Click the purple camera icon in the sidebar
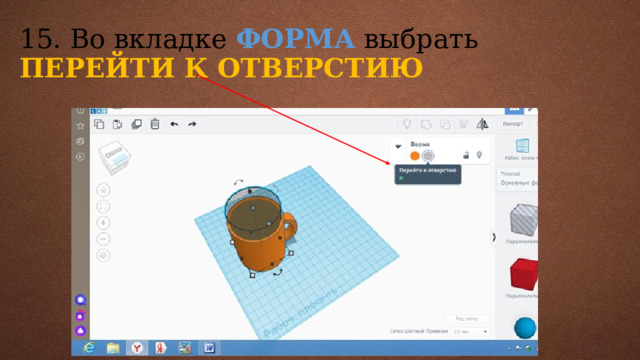This screenshot has height=360, width=640. [80, 316]
